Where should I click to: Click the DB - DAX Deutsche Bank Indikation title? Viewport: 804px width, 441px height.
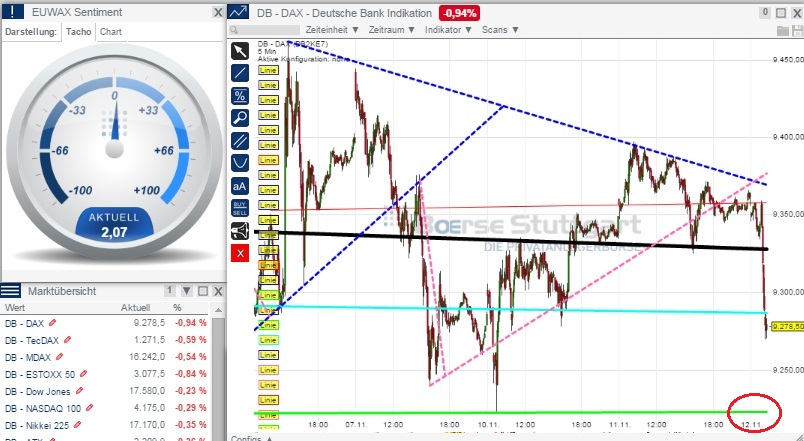[344, 13]
